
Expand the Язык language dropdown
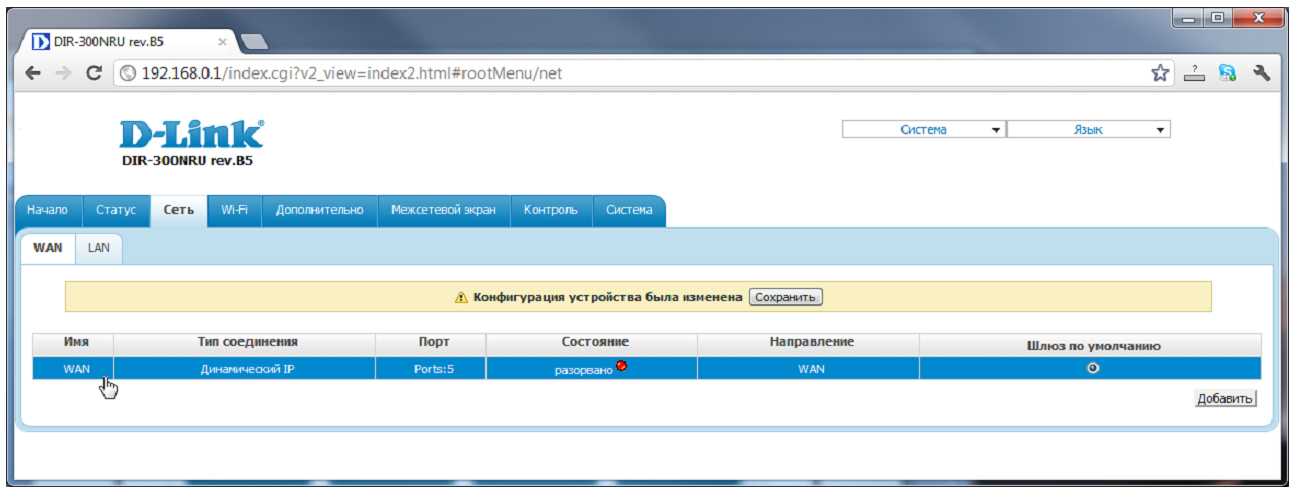[1088, 130]
